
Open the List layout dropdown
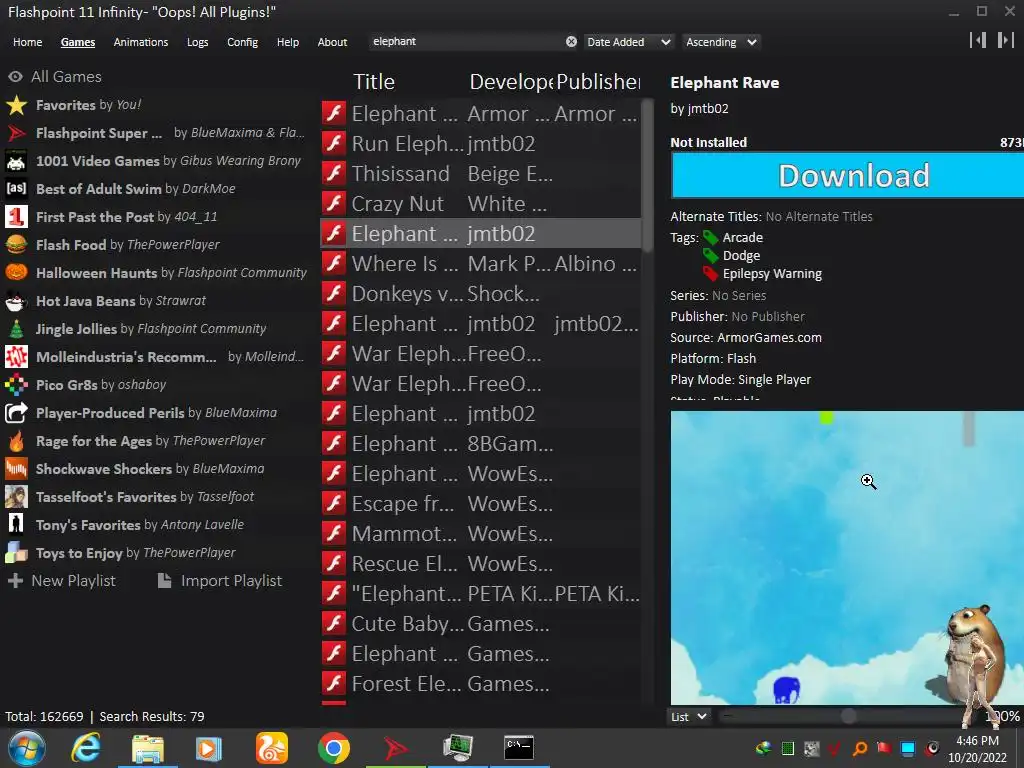coord(689,717)
